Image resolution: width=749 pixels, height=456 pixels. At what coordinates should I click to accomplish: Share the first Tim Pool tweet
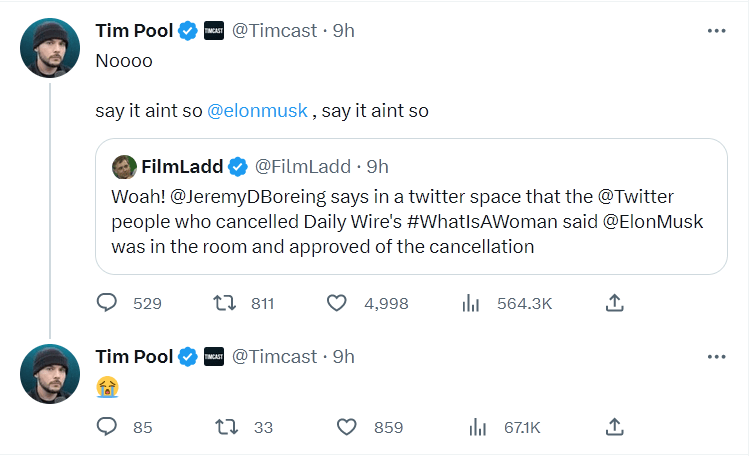(x=616, y=303)
